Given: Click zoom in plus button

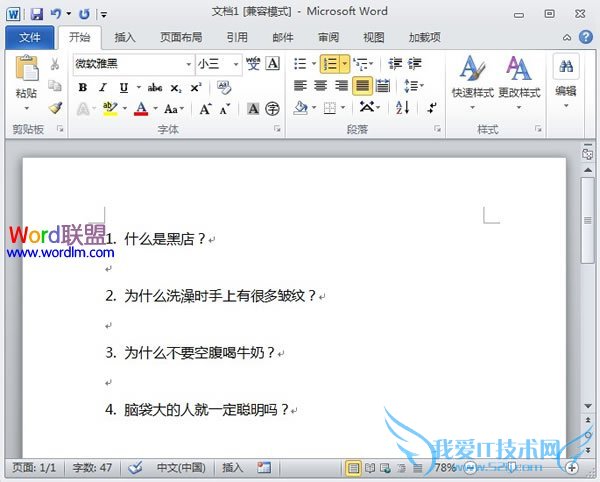Looking at the screenshot, I should coord(572,467).
